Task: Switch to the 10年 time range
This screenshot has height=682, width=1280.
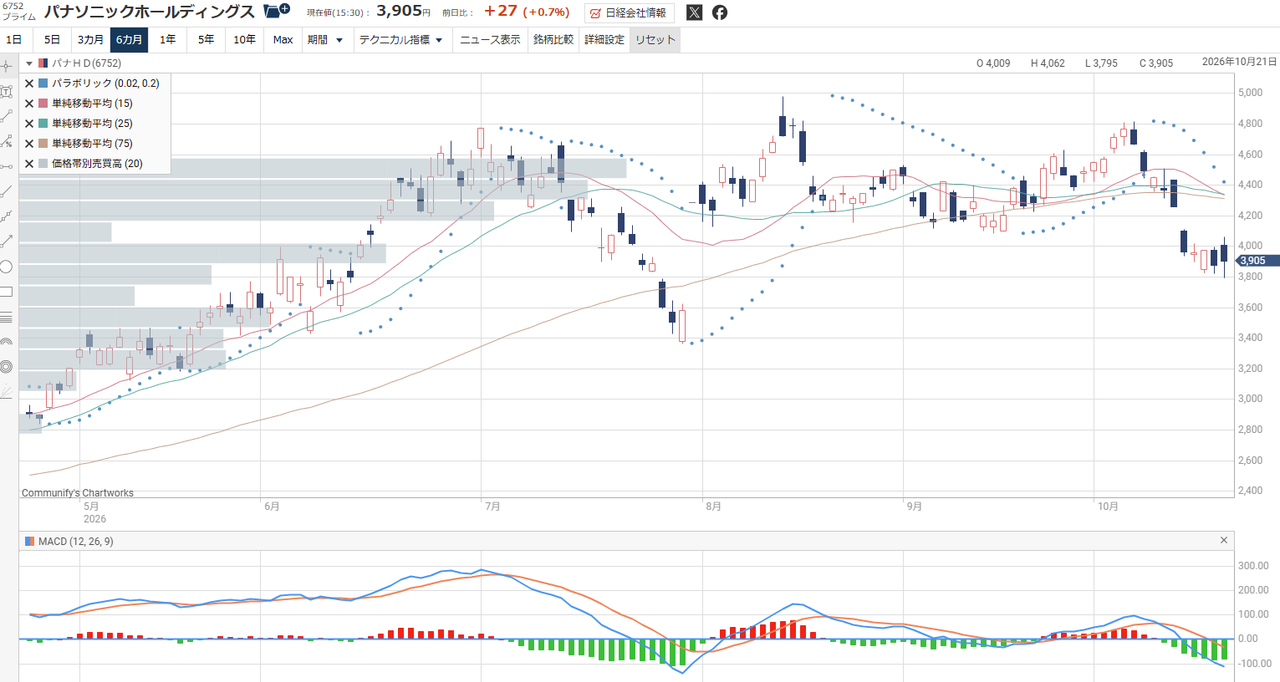Action: pos(244,40)
